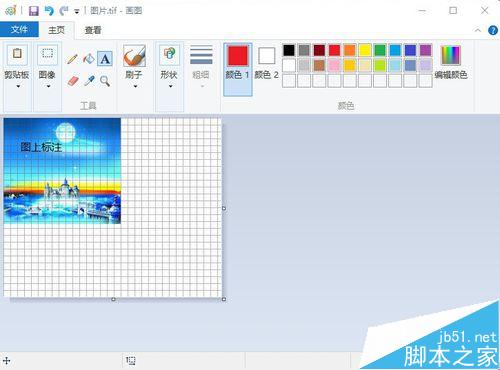Expand the Shapes (形状) dropdown arrow

pos(170,86)
